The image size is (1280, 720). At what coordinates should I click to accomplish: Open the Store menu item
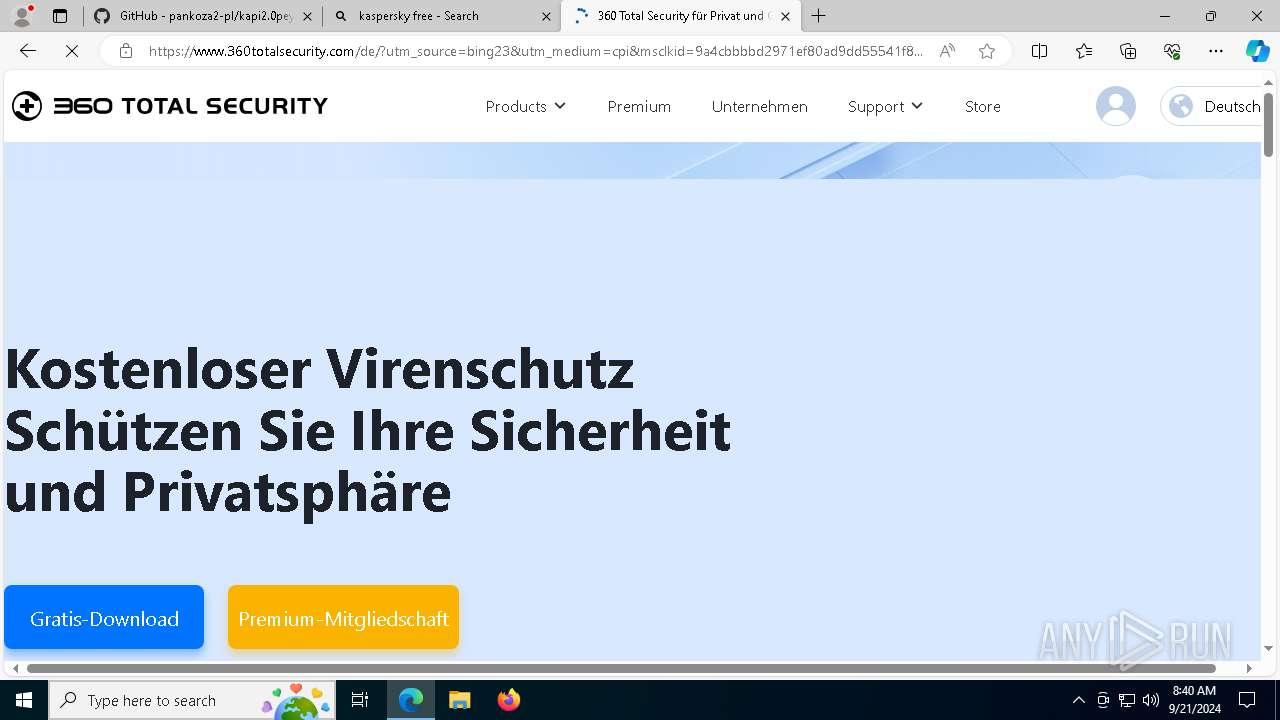[x=982, y=106]
